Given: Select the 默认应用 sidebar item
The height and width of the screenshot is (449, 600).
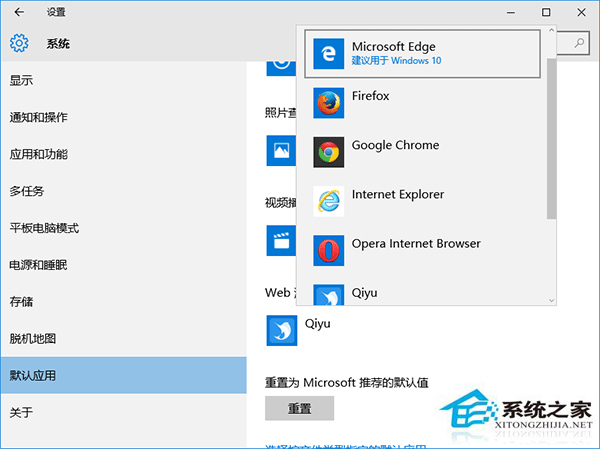Looking at the screenshot, I should [124, 375].
